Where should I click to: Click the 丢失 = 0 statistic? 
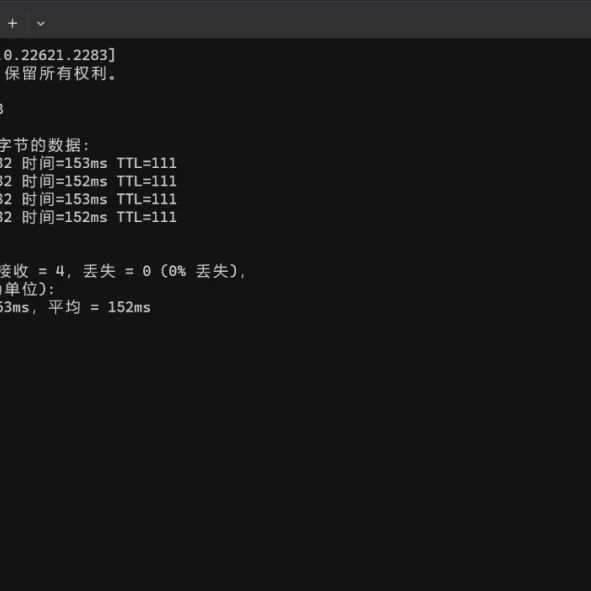click(x=117, y=271)
